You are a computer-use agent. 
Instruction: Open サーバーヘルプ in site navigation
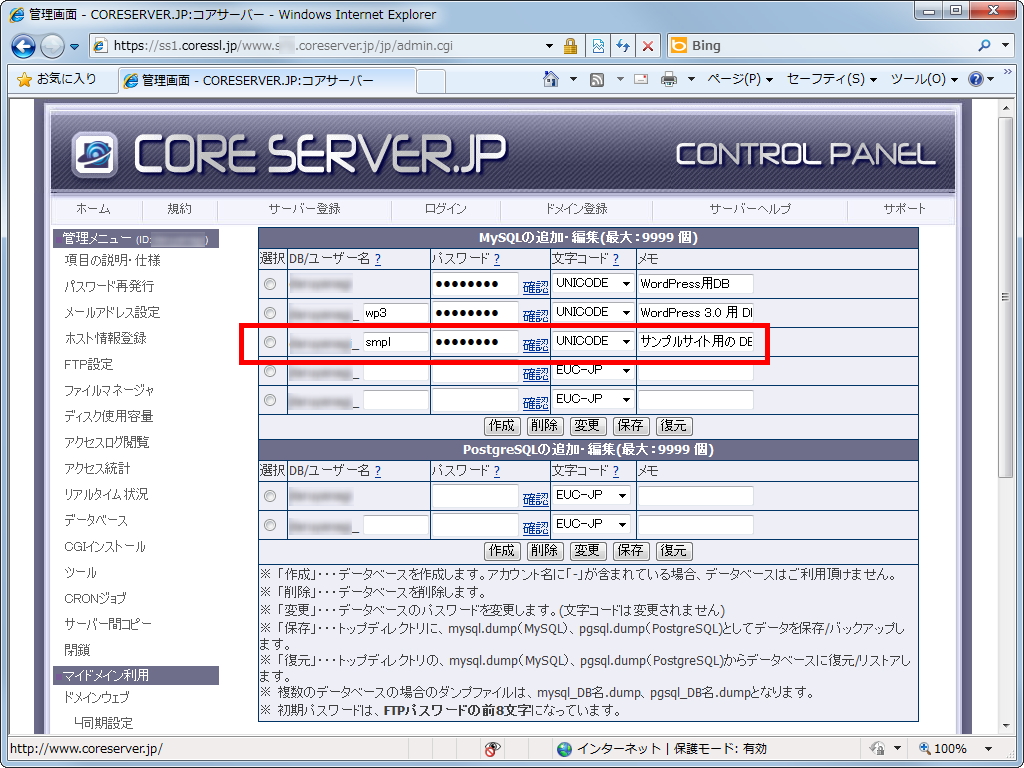pyautogui.click(x=750, y=209)
